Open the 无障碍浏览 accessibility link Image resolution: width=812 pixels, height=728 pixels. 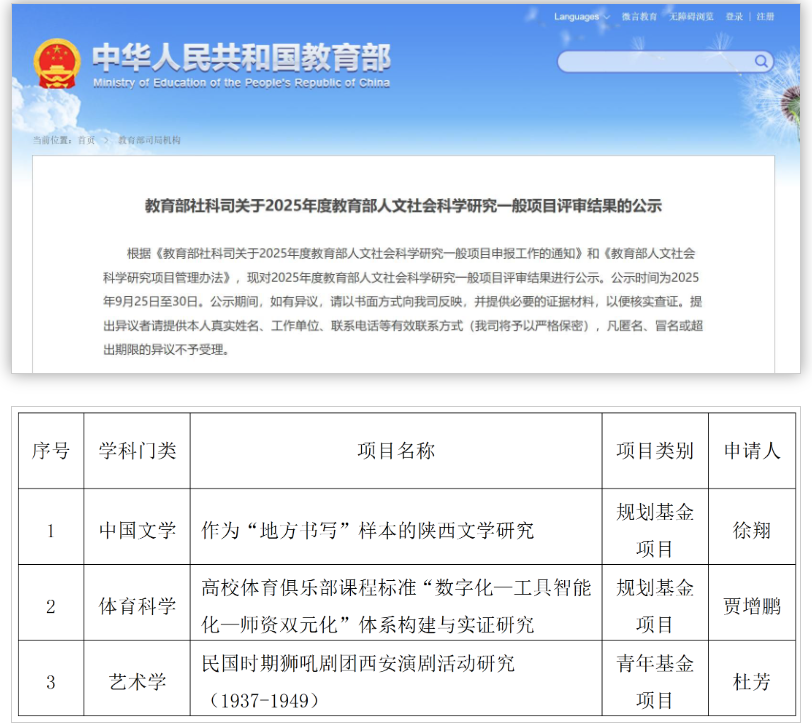[x=691, y=17]
